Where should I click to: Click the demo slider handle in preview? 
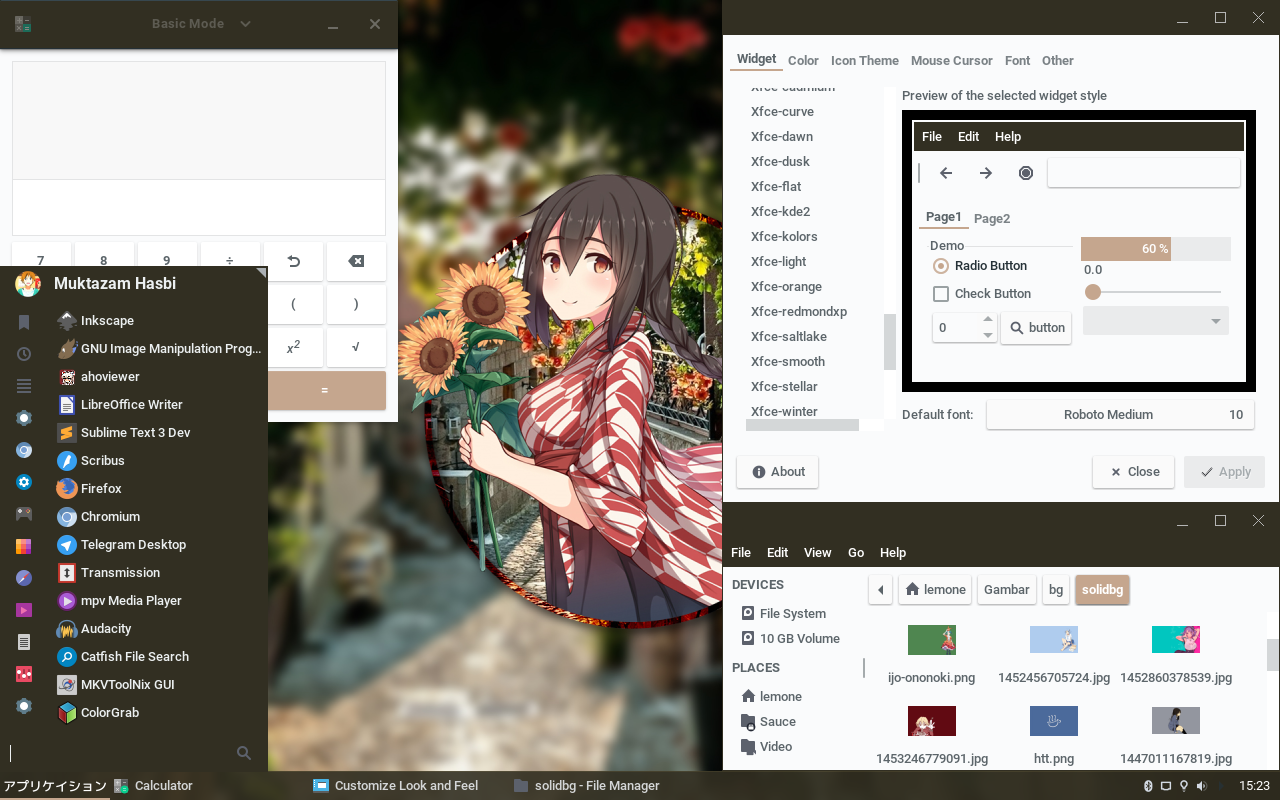point(1093,292)
